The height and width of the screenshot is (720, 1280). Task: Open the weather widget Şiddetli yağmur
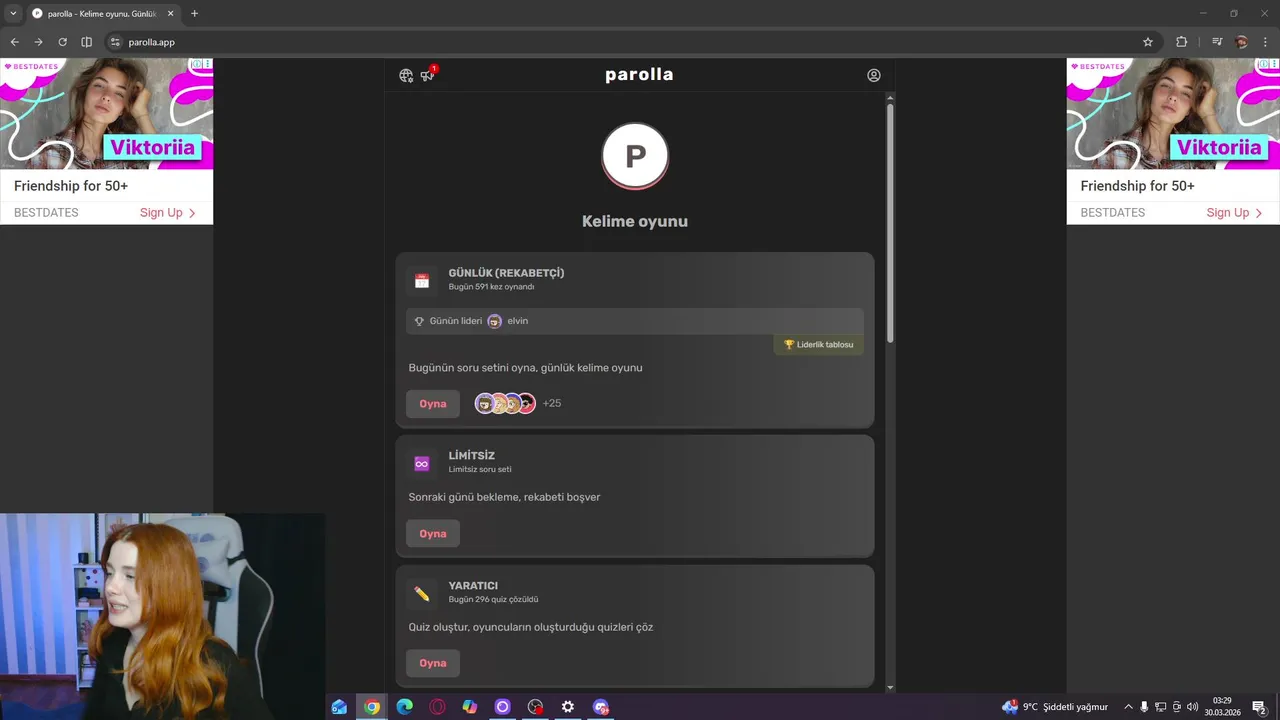click(x=1055, y=707)
